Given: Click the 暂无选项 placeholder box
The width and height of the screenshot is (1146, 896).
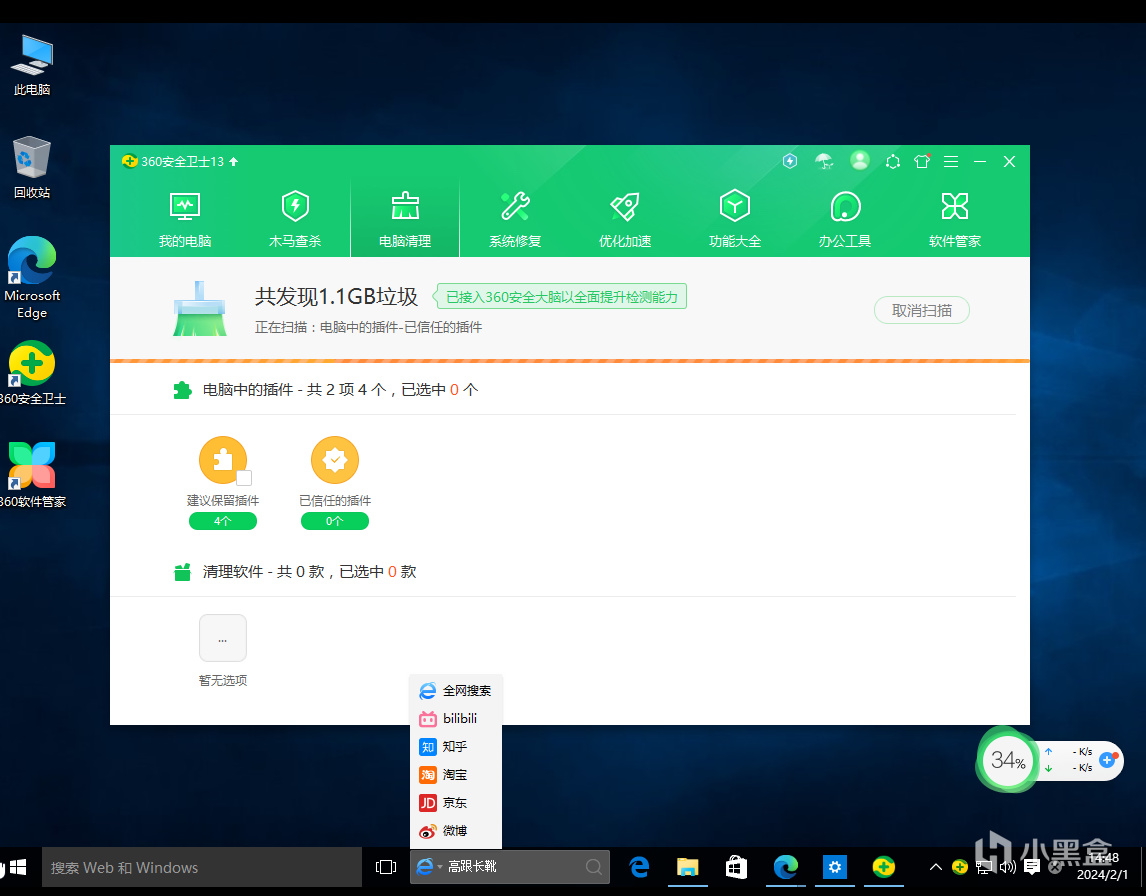Looking at the screenshot, I should click(223, 638).
